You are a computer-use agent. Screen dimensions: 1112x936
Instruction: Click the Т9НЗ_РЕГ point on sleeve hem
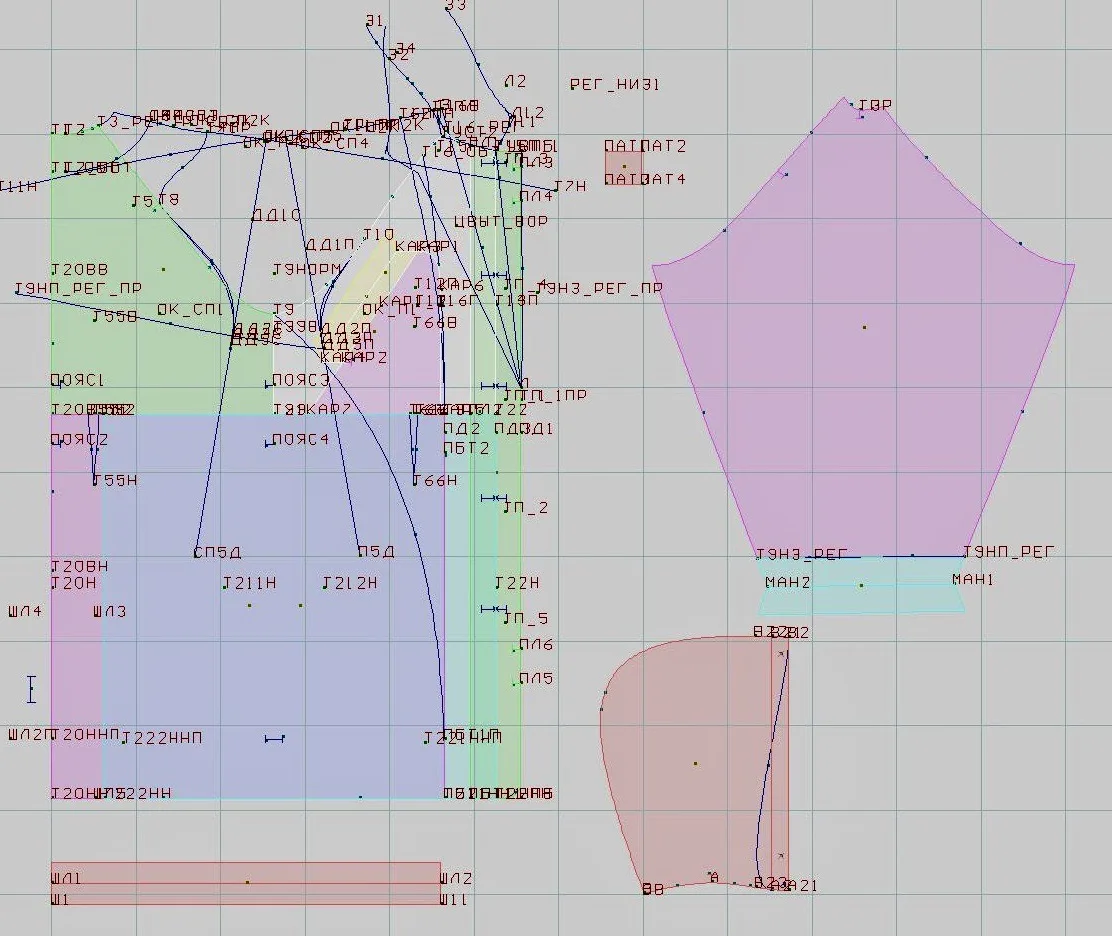(801, 554)
